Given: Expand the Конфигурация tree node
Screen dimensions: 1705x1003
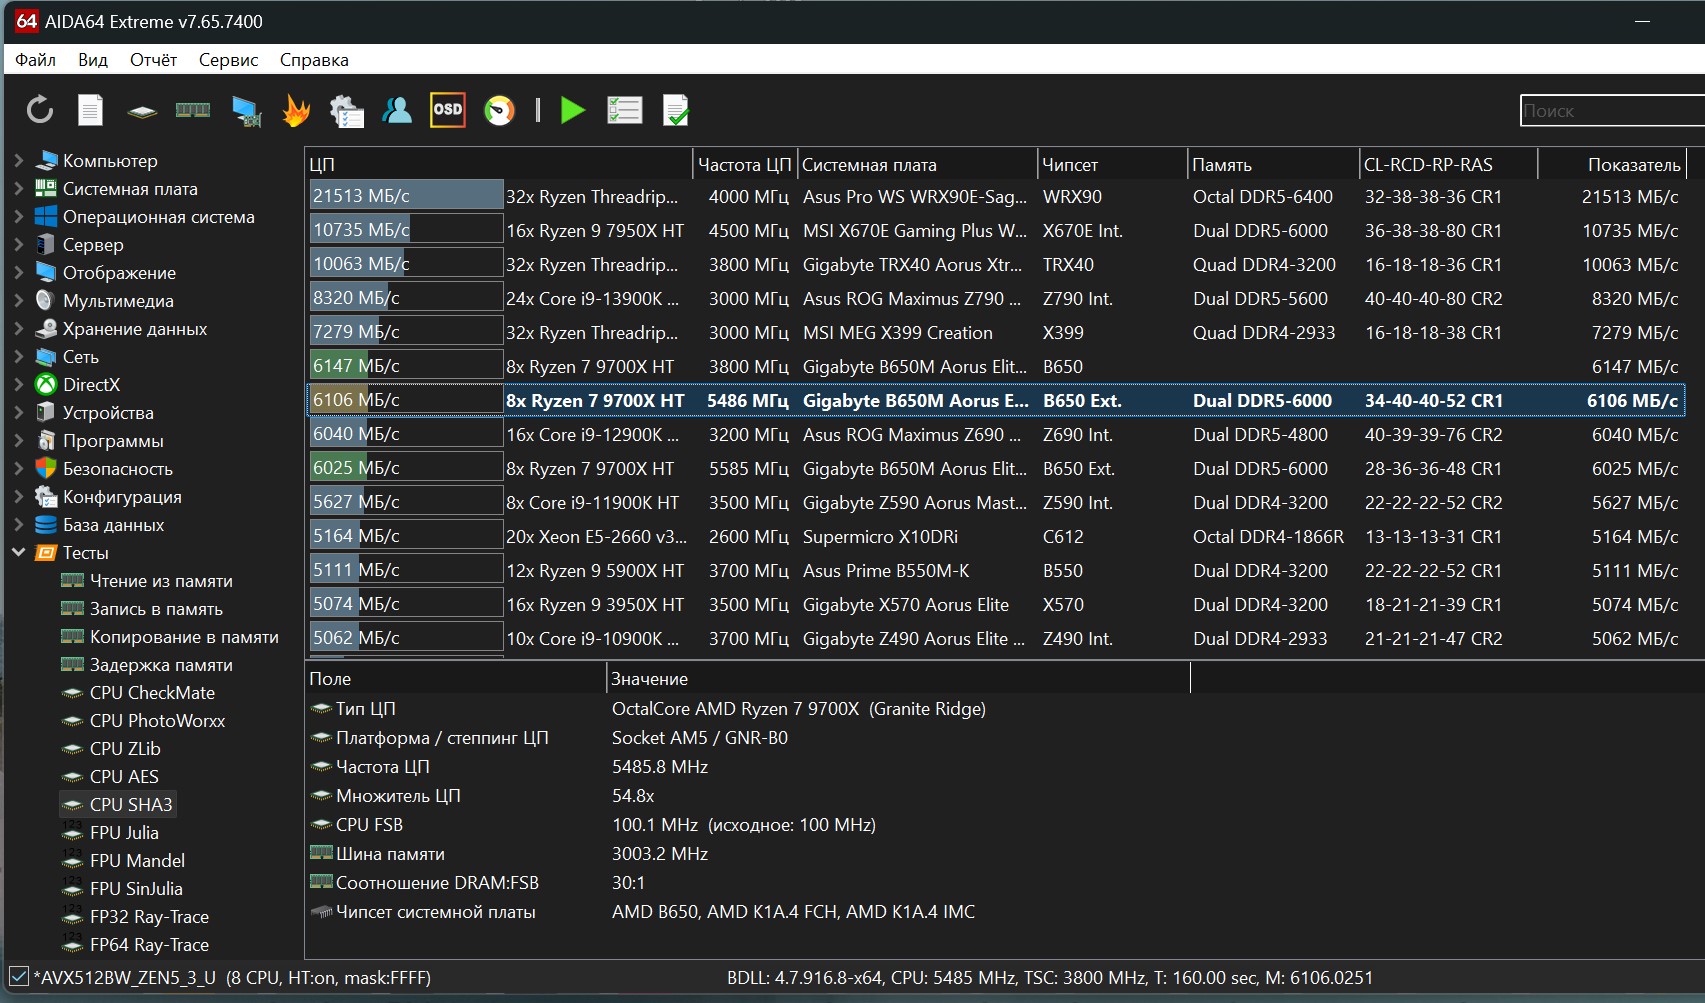Looking at the screenshot, I should point(18,496).
